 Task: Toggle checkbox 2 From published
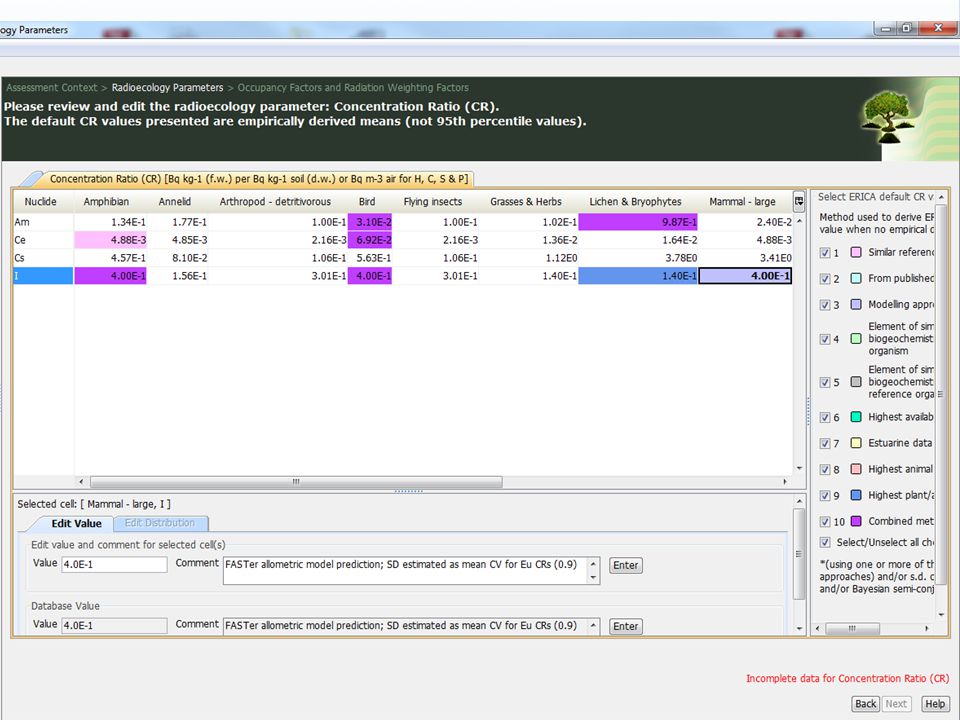[825, 279]
